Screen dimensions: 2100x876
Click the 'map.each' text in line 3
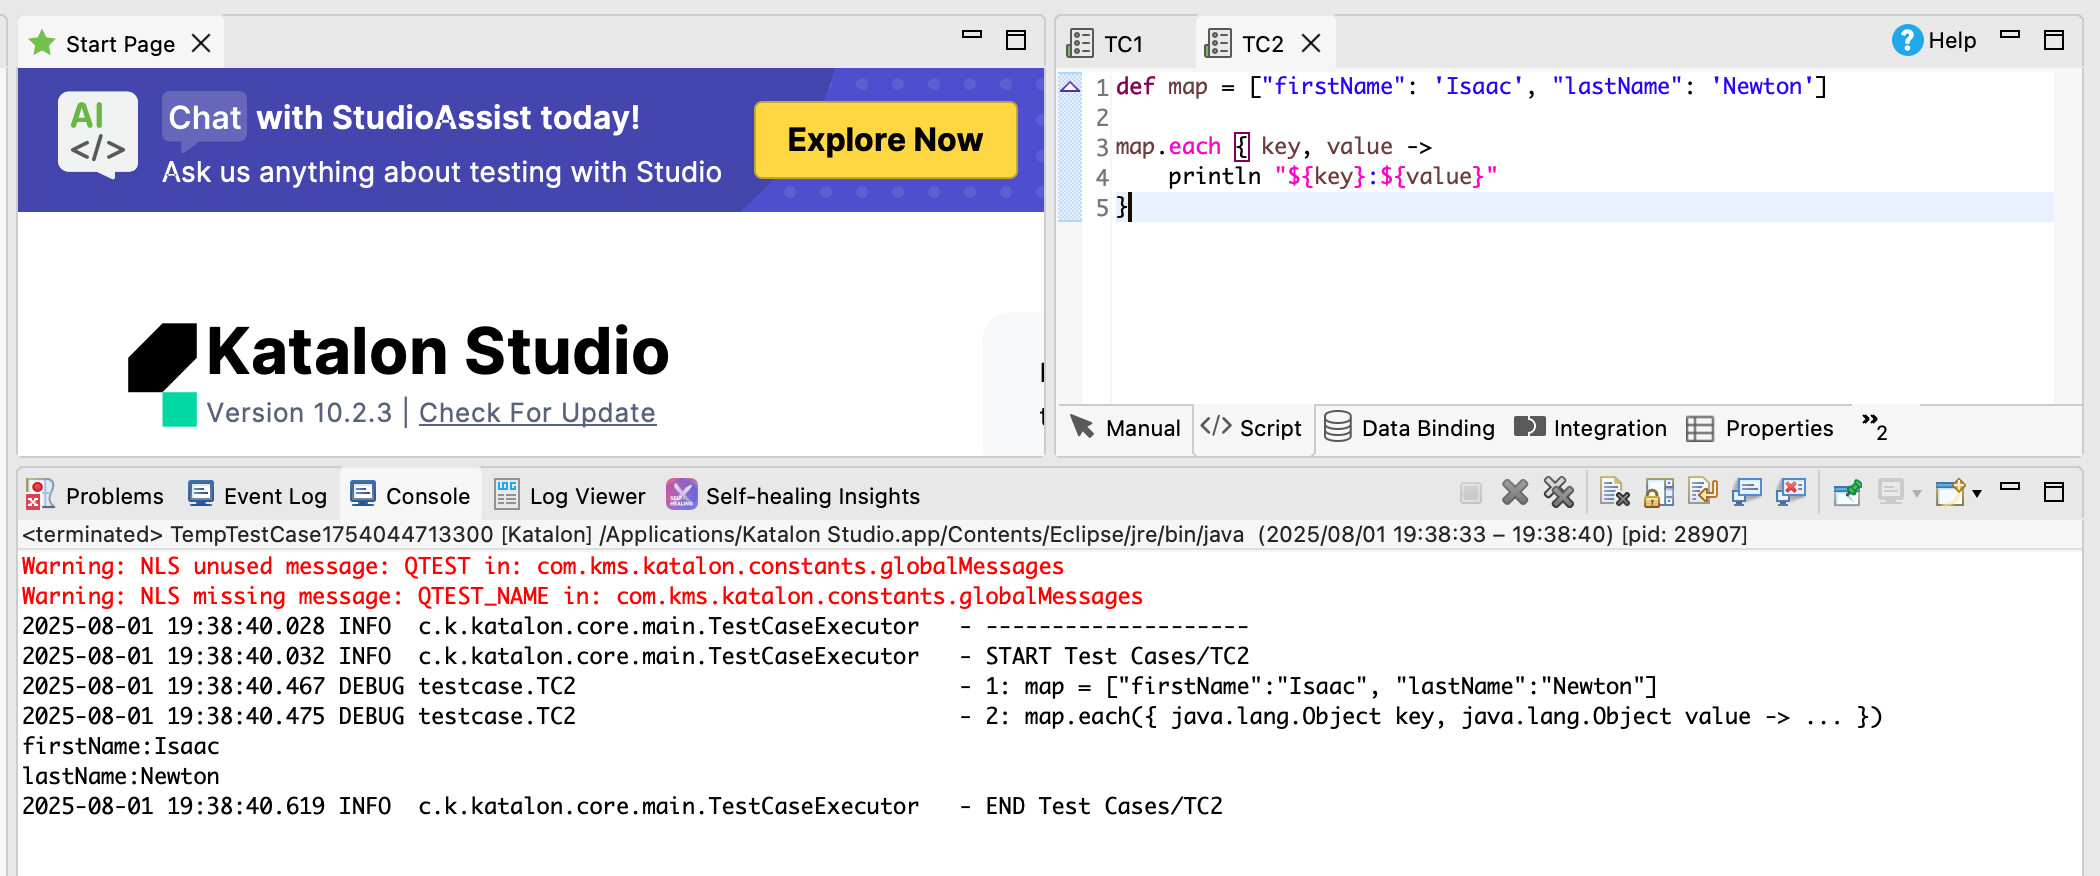pyautogui.click(x=1168, y=147)
